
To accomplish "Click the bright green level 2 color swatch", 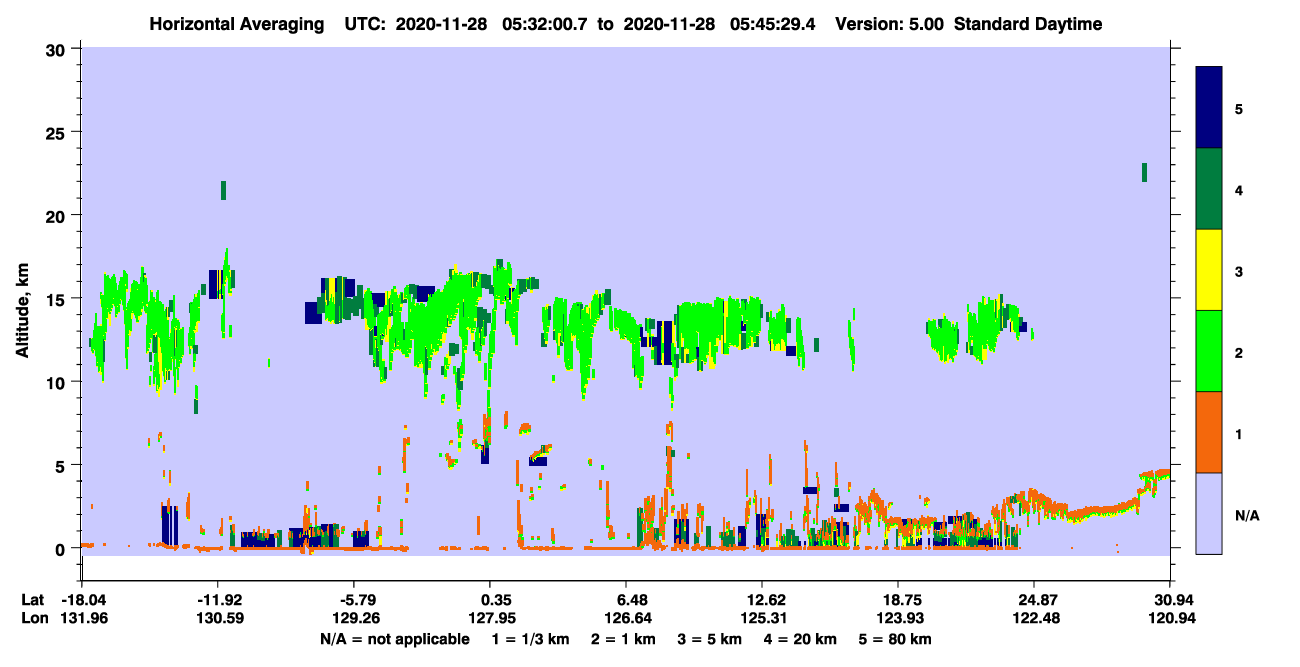I will [1209, 351].
